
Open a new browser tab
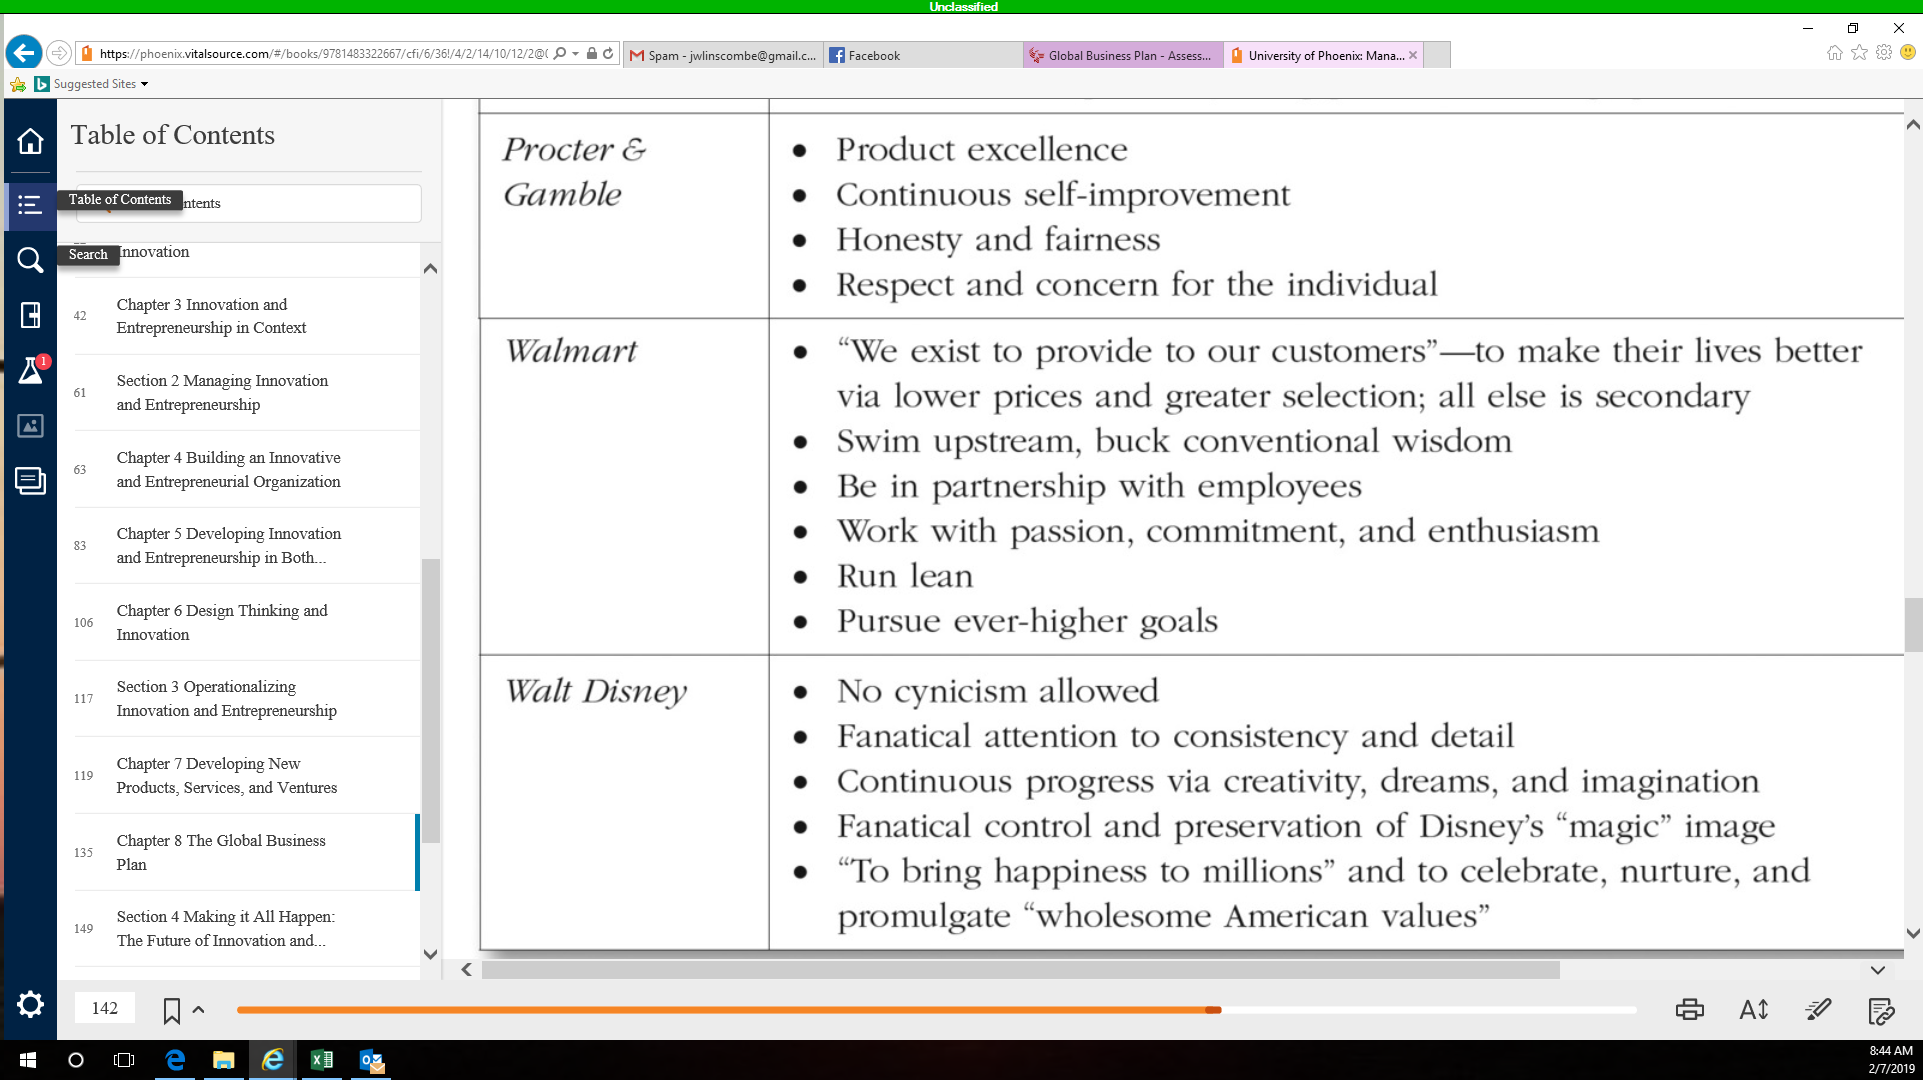[x=1436, y=55]
